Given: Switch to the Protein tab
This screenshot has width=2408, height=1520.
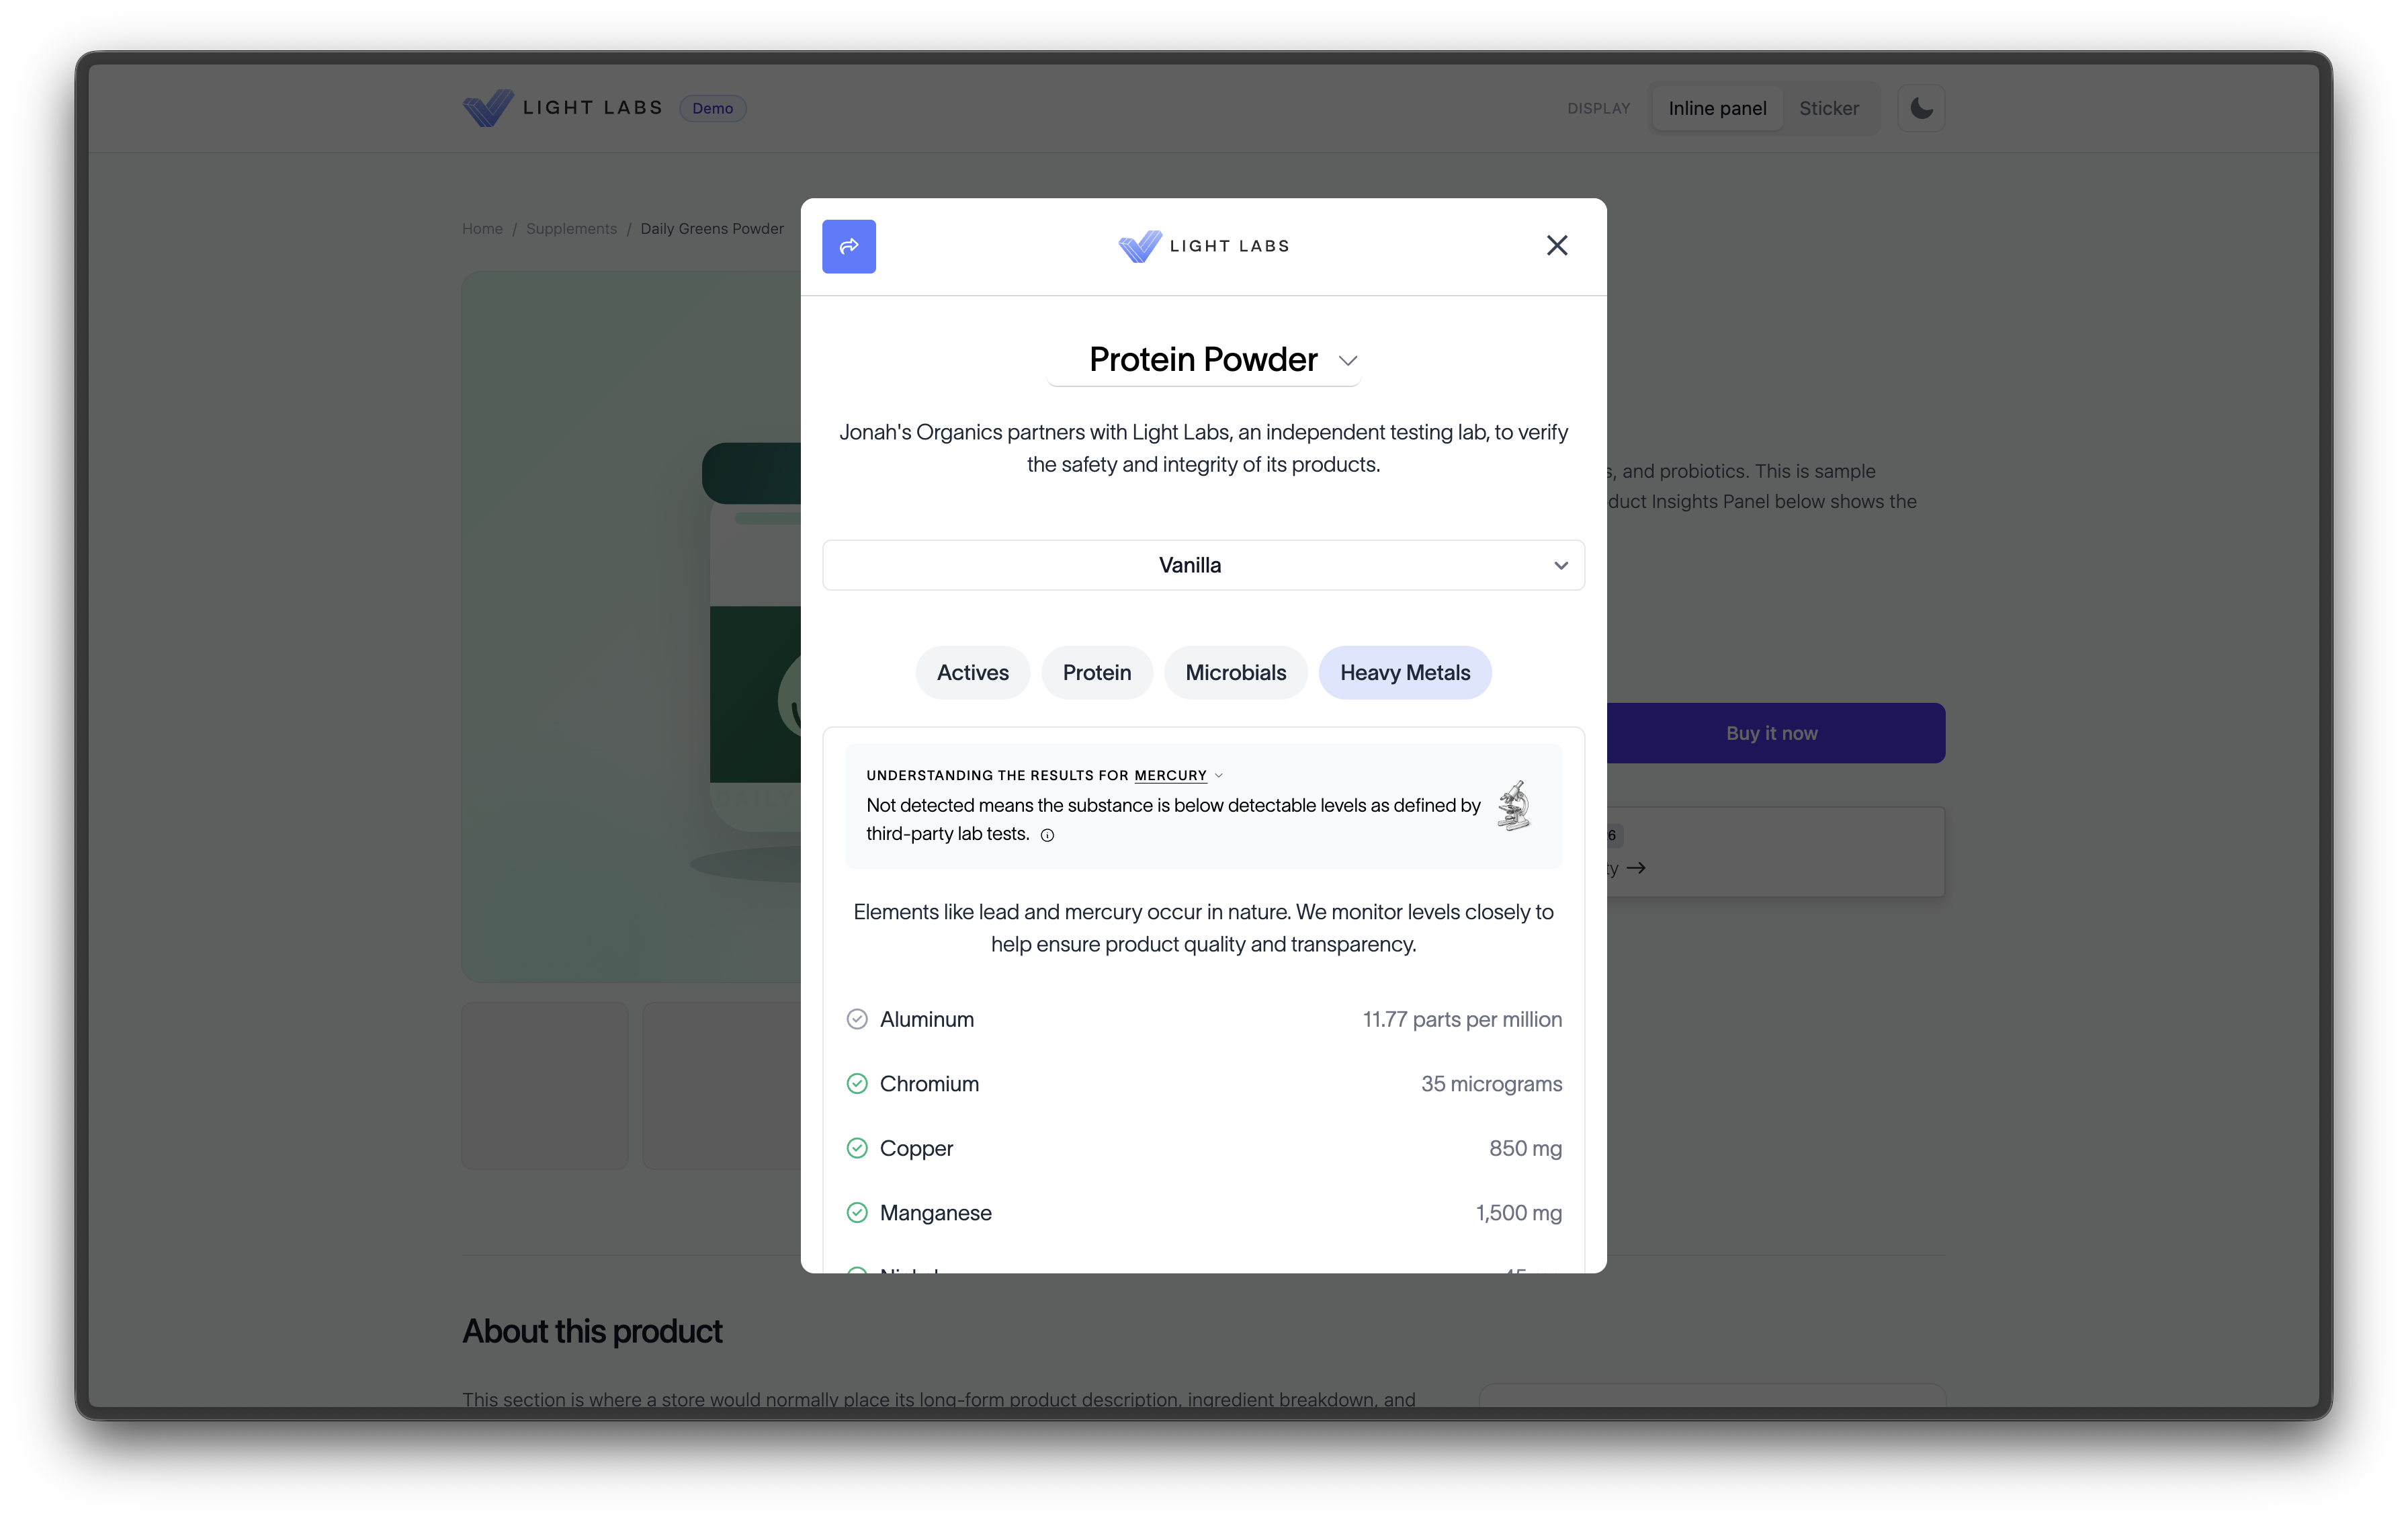Looking at the screenshot, I should (x=1097, y=673).
